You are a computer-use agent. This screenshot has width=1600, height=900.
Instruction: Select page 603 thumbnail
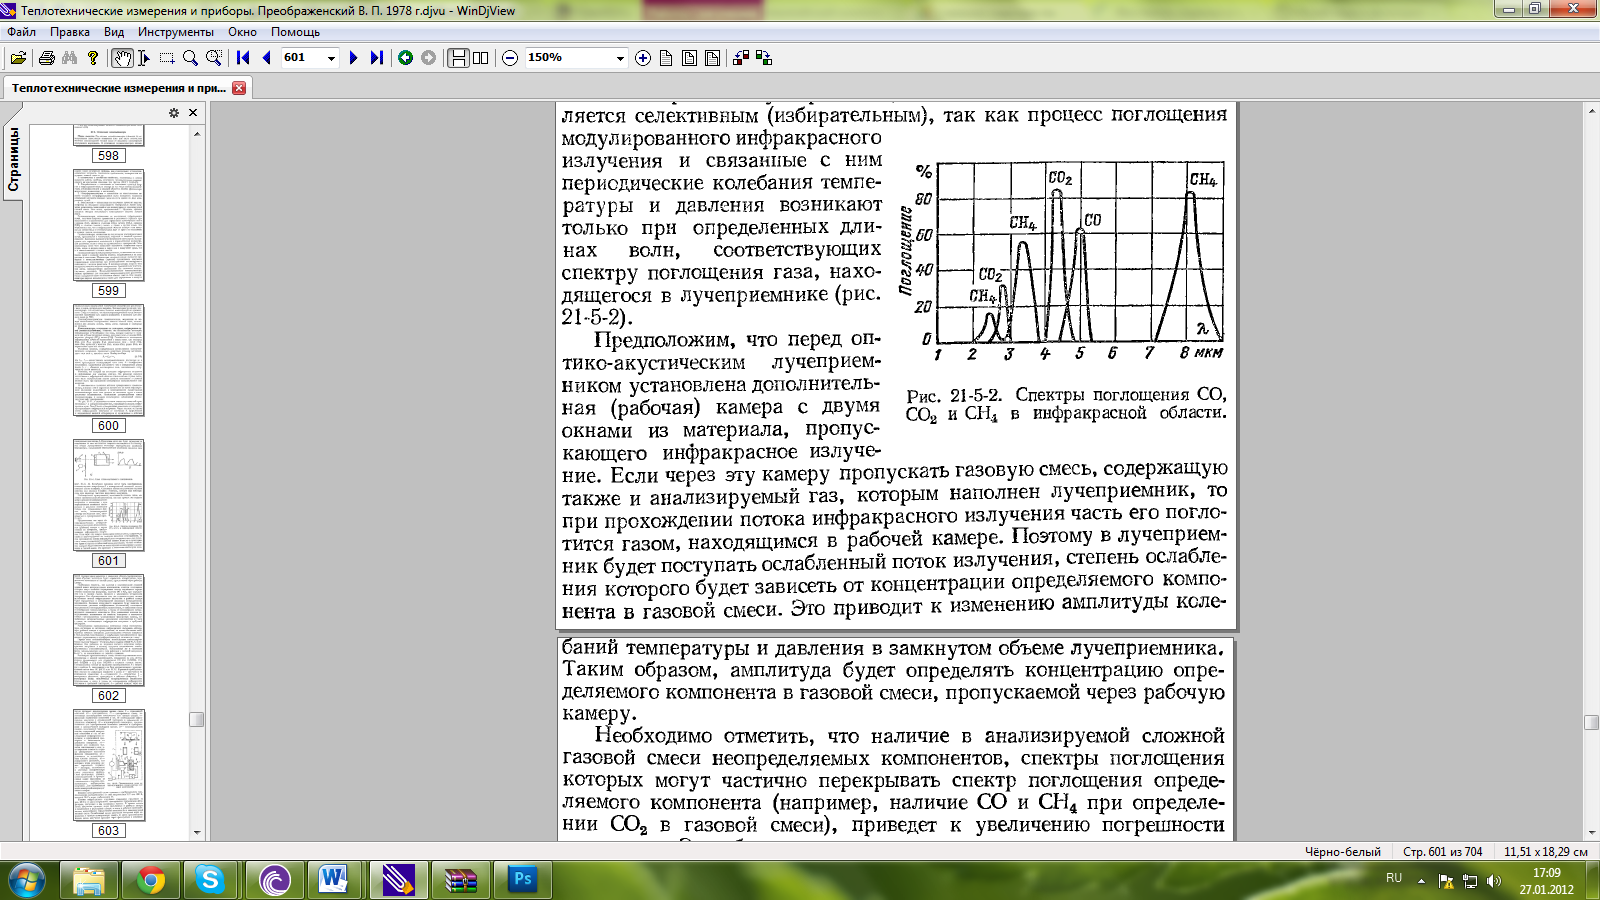(109, 765)
